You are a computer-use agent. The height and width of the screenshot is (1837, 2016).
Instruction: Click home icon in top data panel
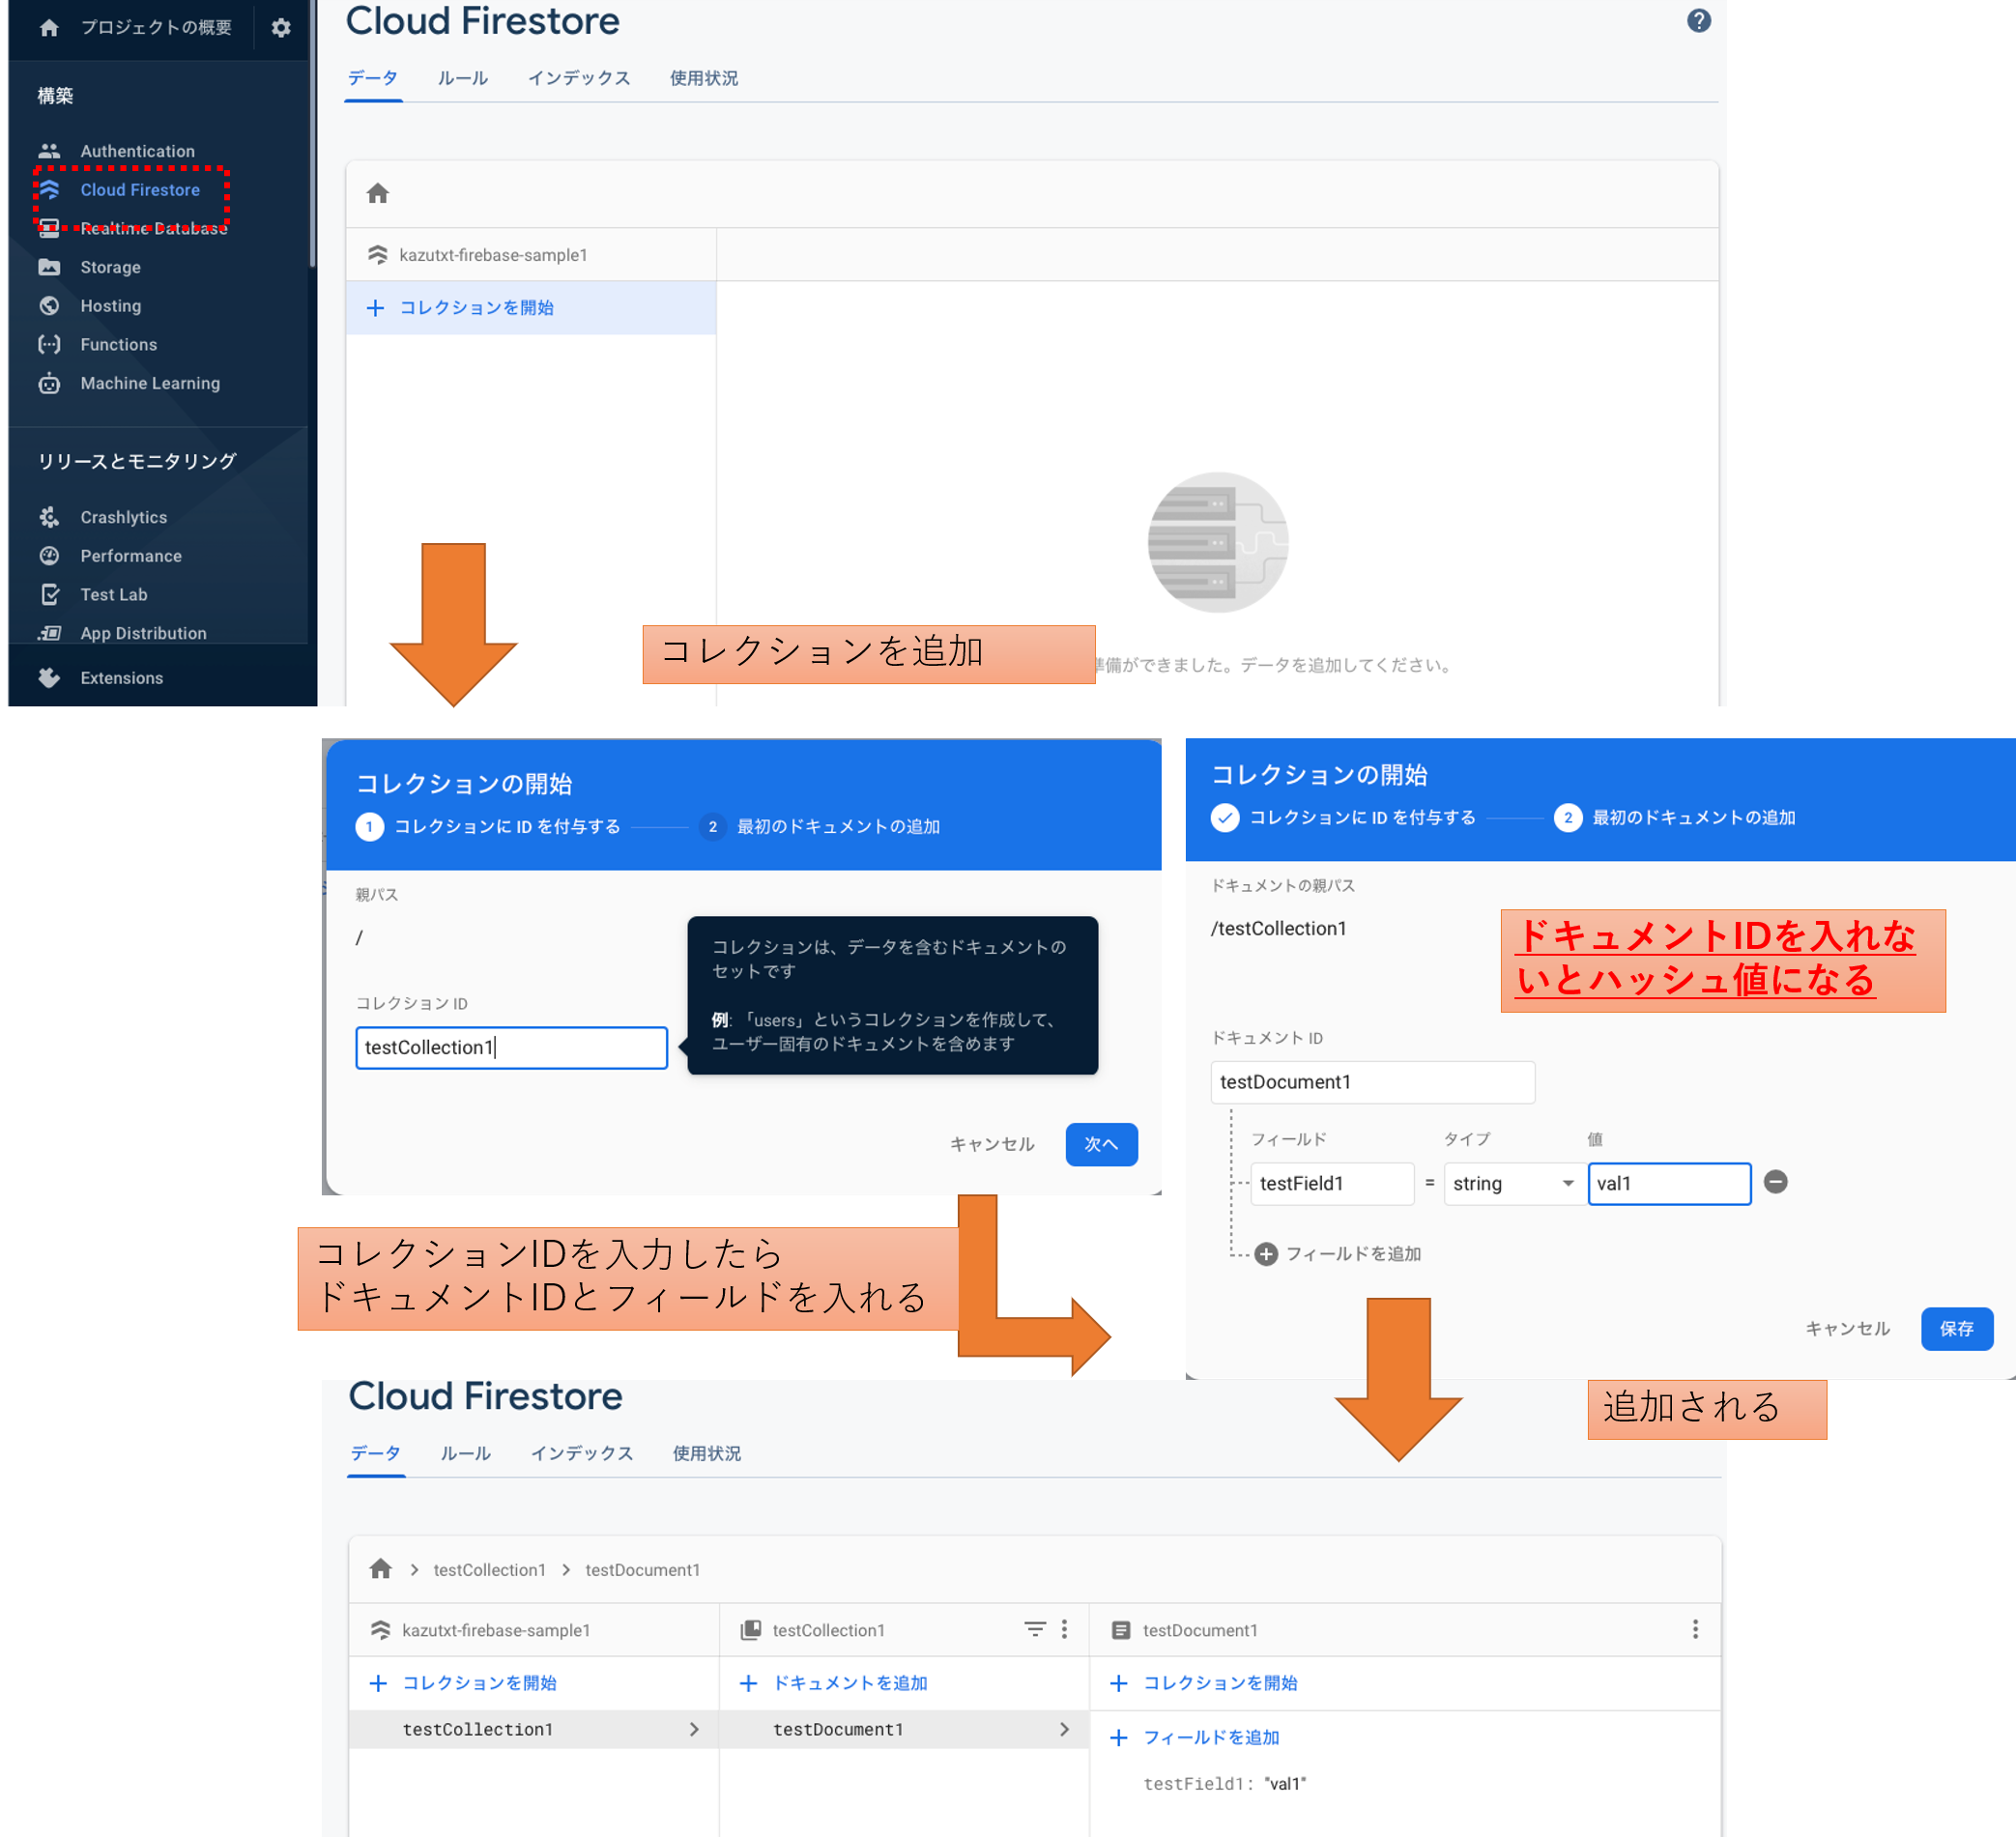click(377, 193)
